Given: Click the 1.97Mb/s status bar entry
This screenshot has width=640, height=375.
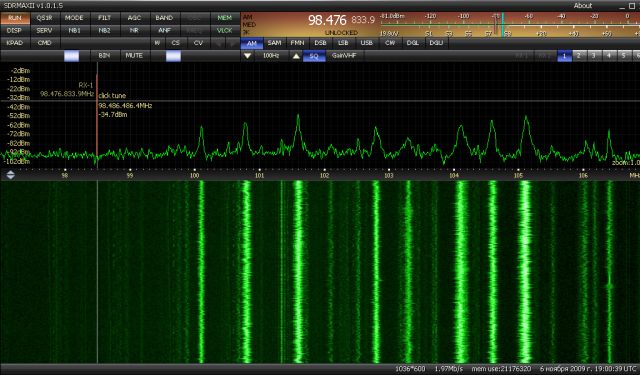Looking at the screenshot, I should (449, 369).
